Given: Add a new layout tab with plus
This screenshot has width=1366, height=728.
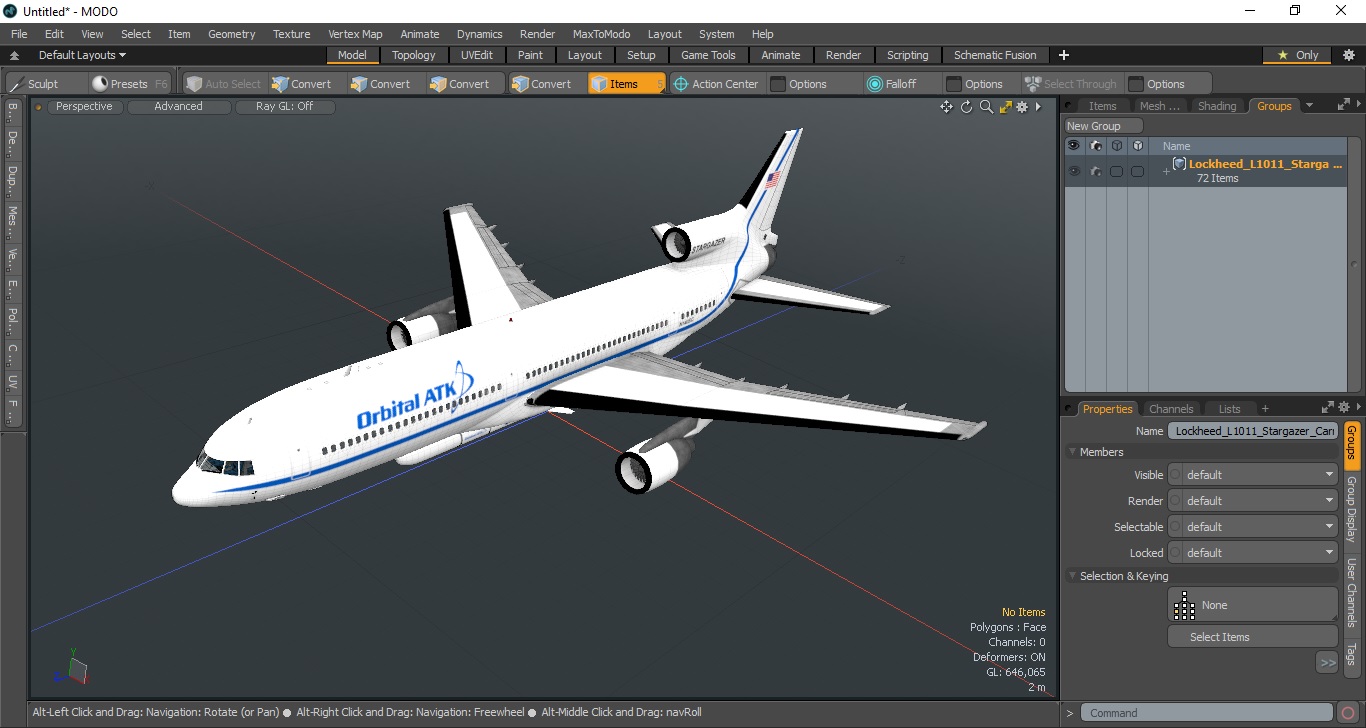Looking at the screenshot, I should coord(1064,55).
